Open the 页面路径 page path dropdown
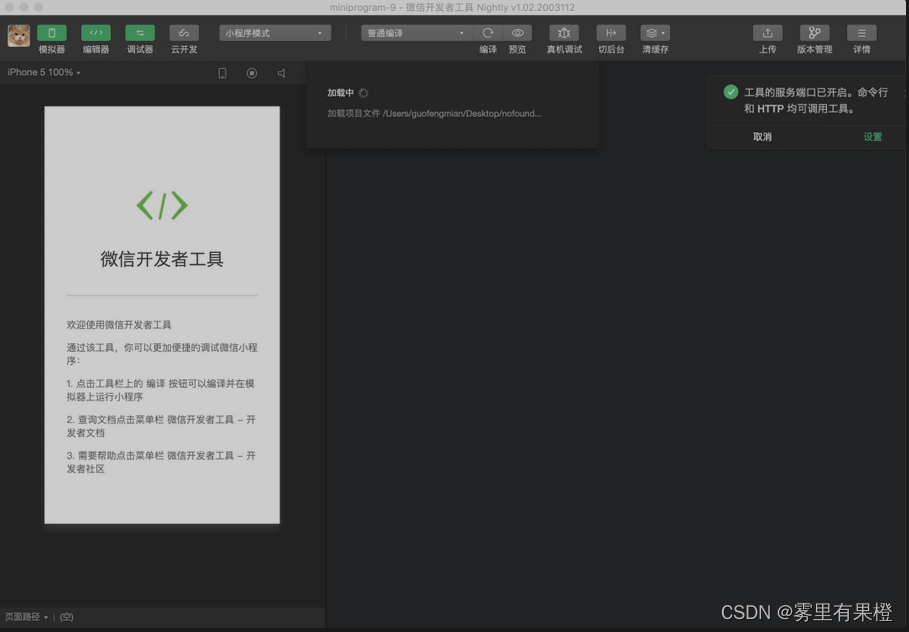The width and height of the screenshot is (909, 632). [x=27, y=617]
